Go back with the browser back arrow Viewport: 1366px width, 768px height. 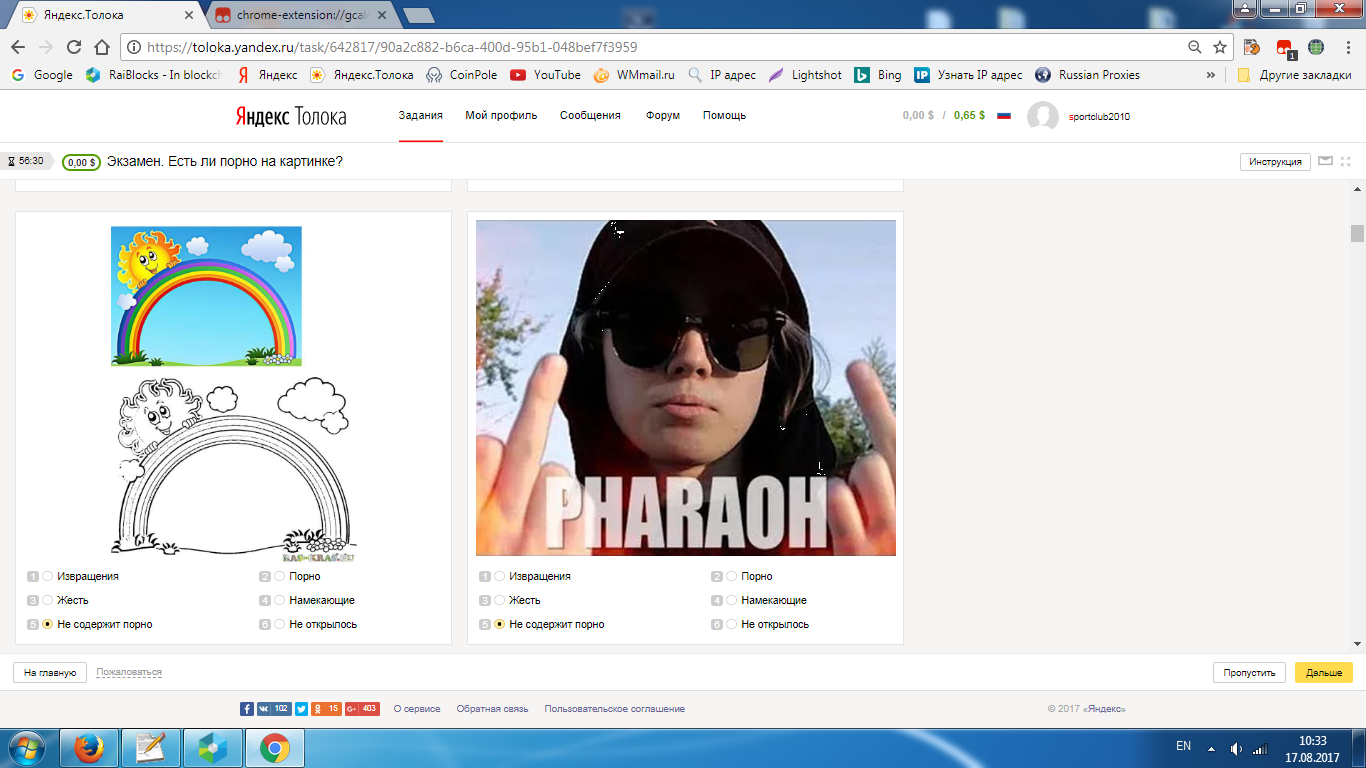pyautogui.click(x=18, y=47)
